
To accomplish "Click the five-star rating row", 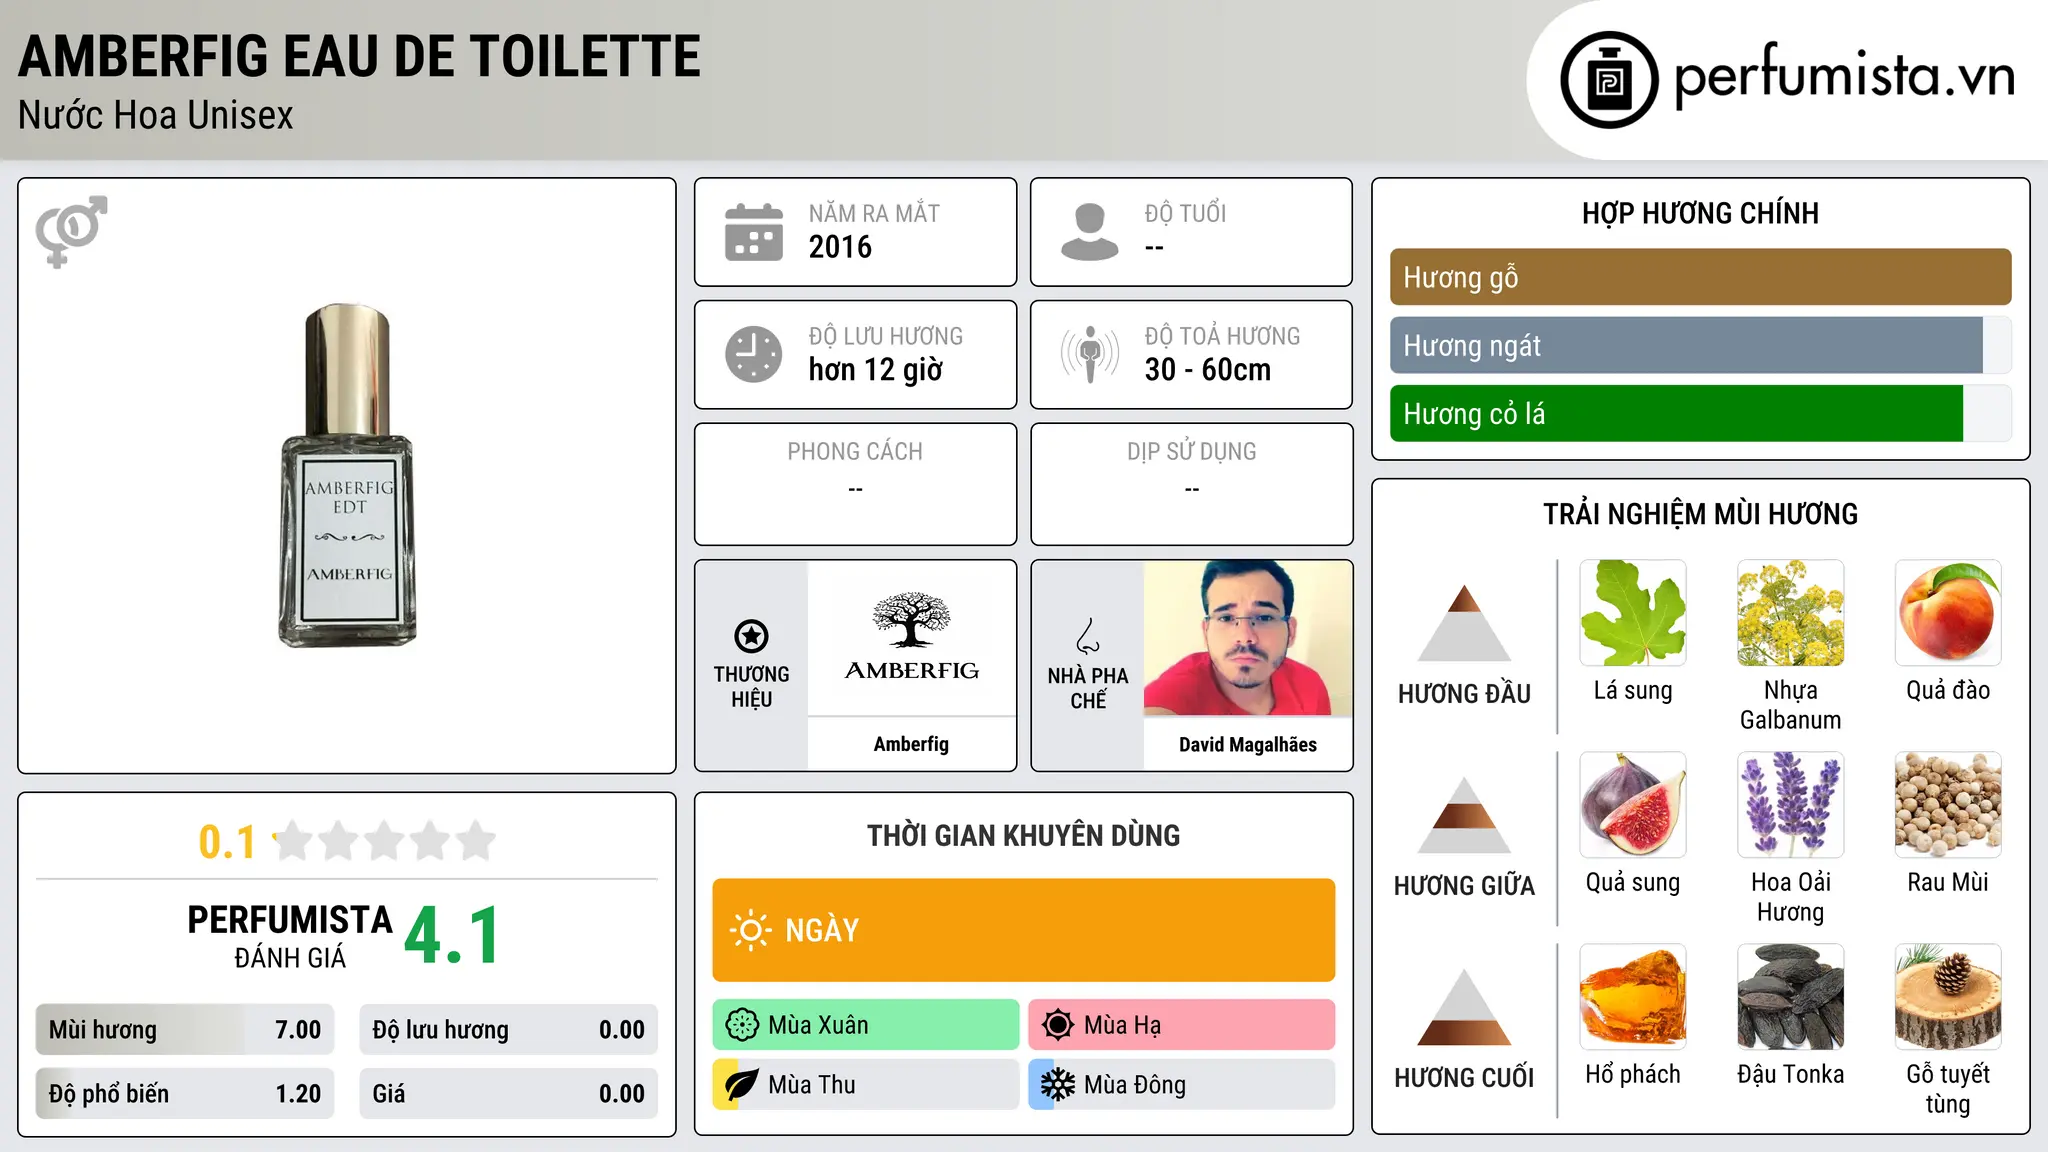I will coord(385,841).
